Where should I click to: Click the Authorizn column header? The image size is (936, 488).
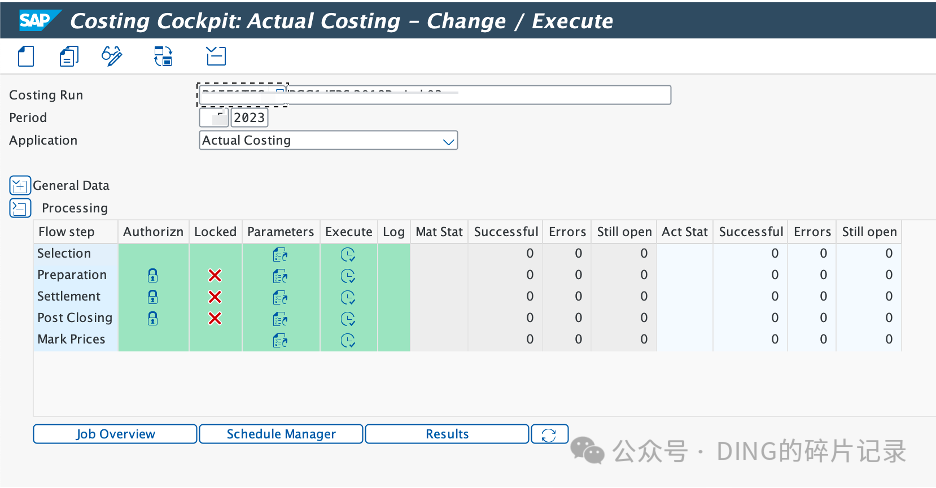153,231
